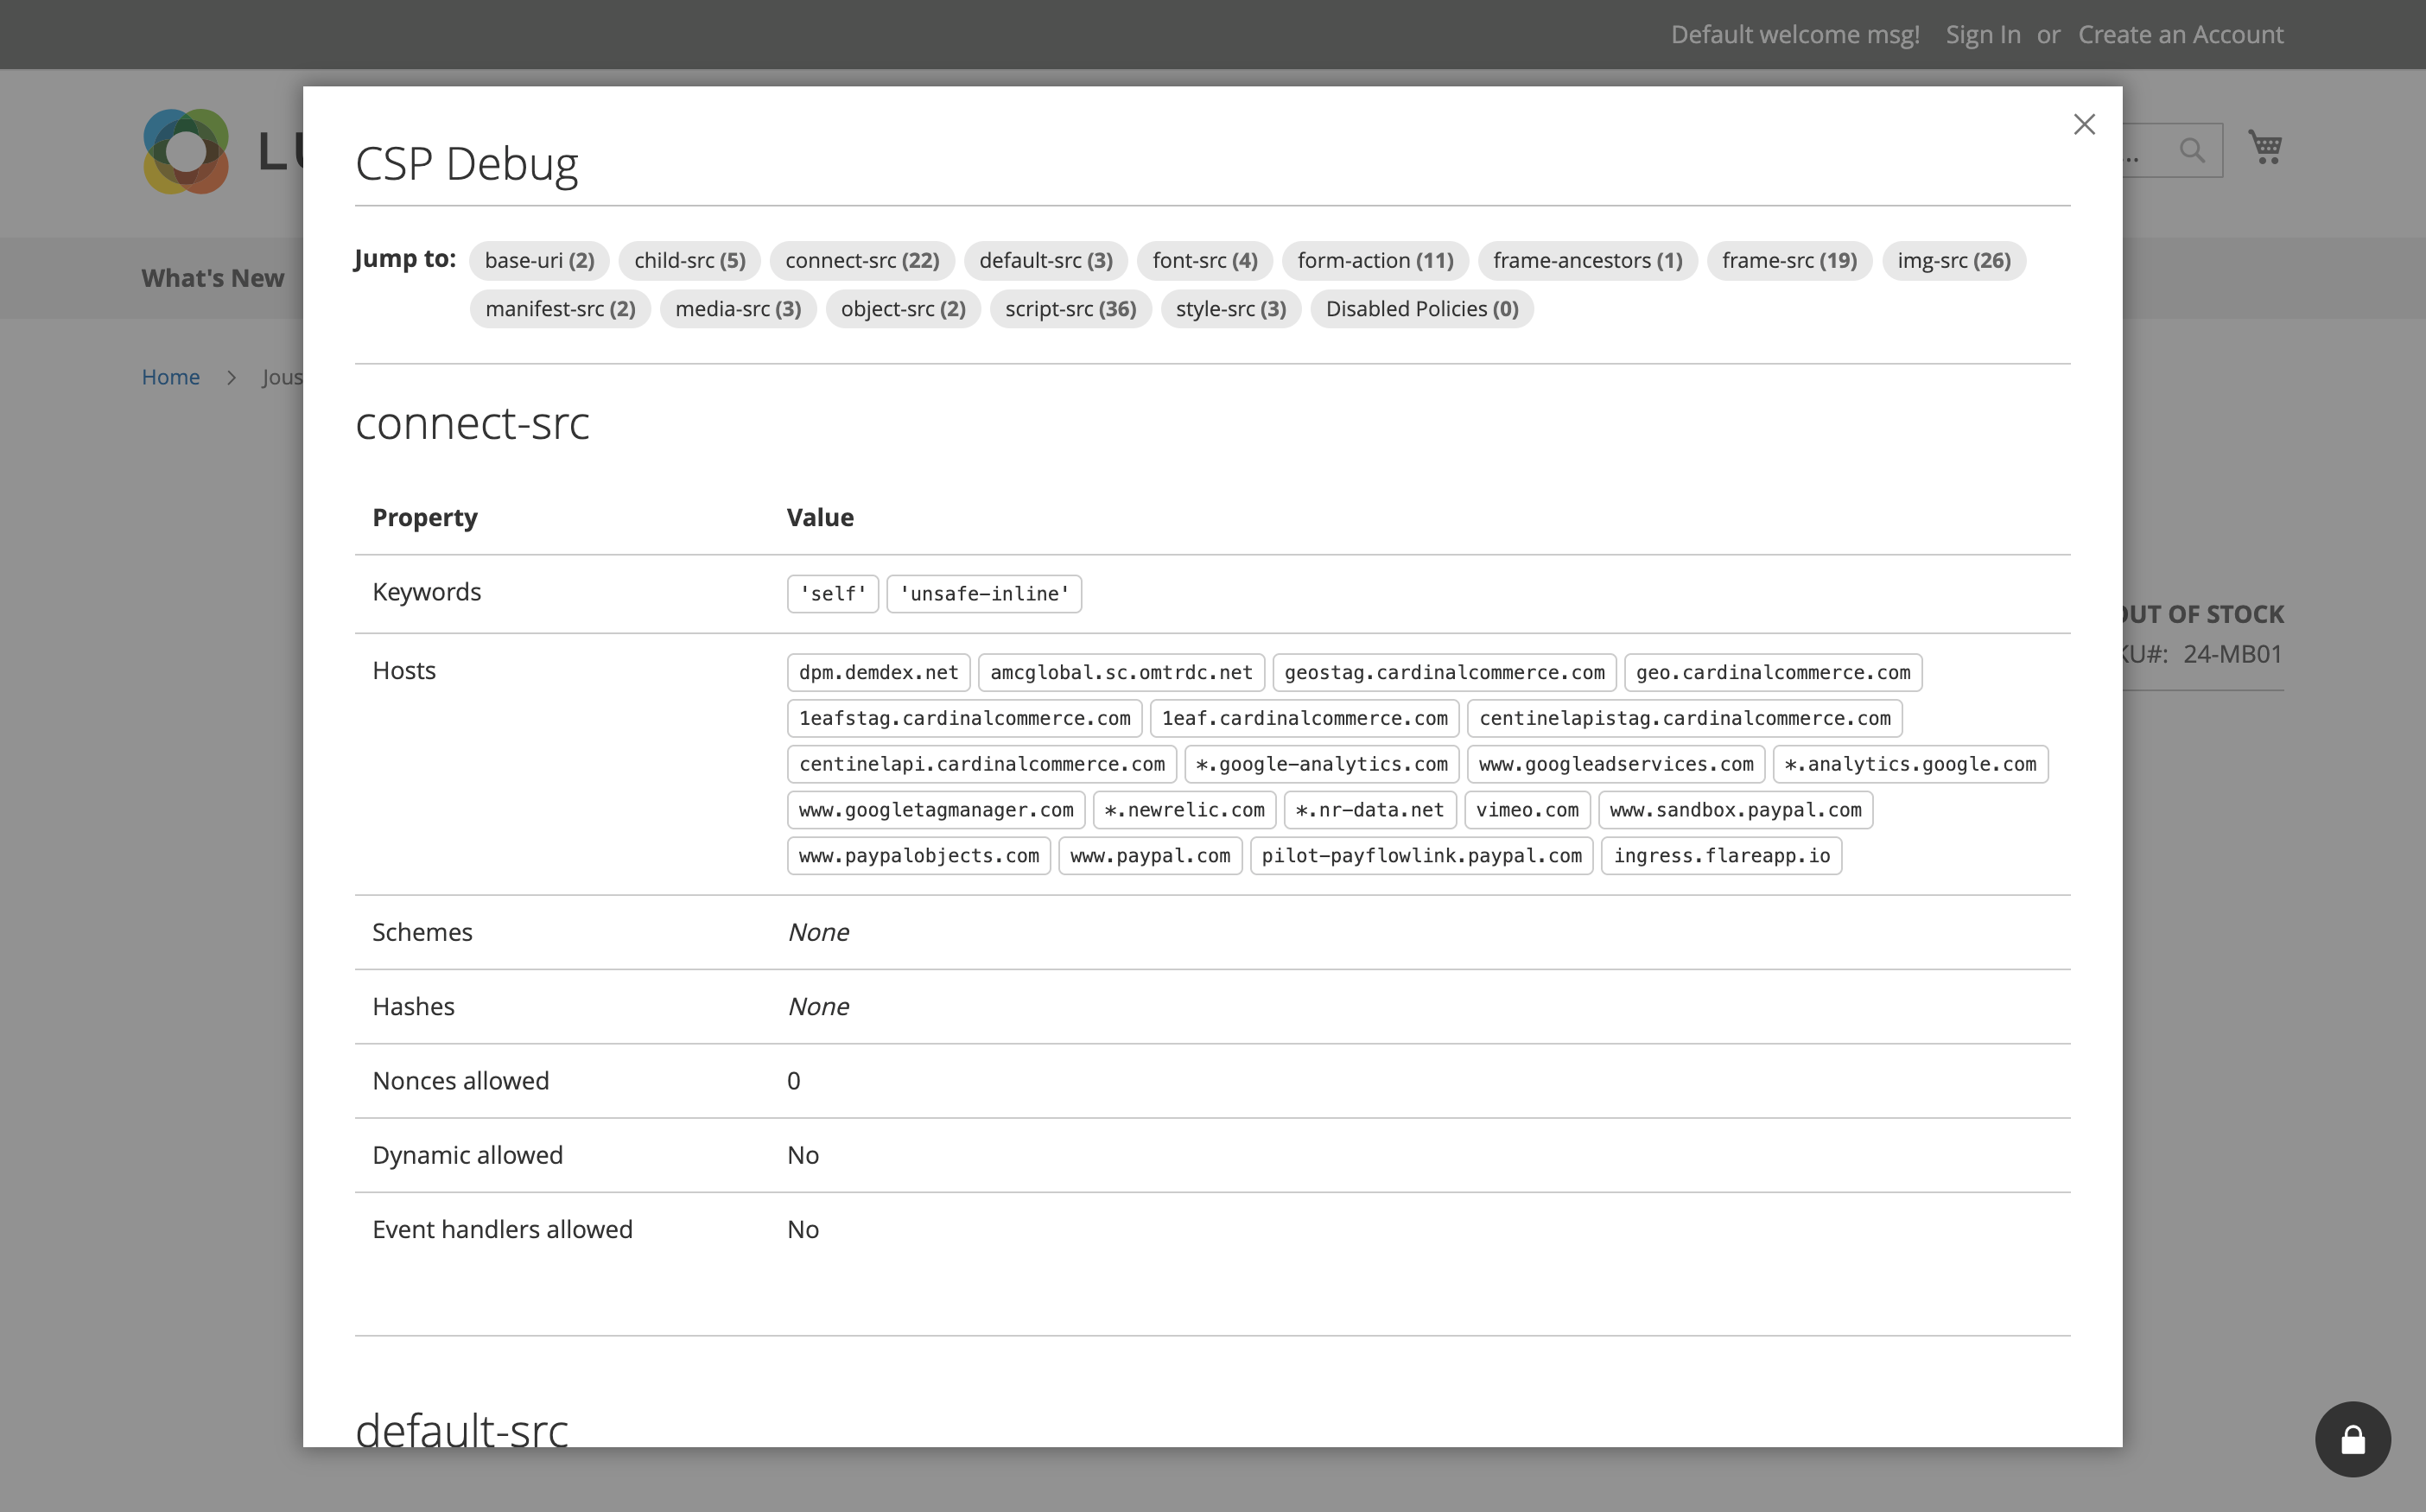
Task: Jump to frame-src (19) section
Action: 1789,260
